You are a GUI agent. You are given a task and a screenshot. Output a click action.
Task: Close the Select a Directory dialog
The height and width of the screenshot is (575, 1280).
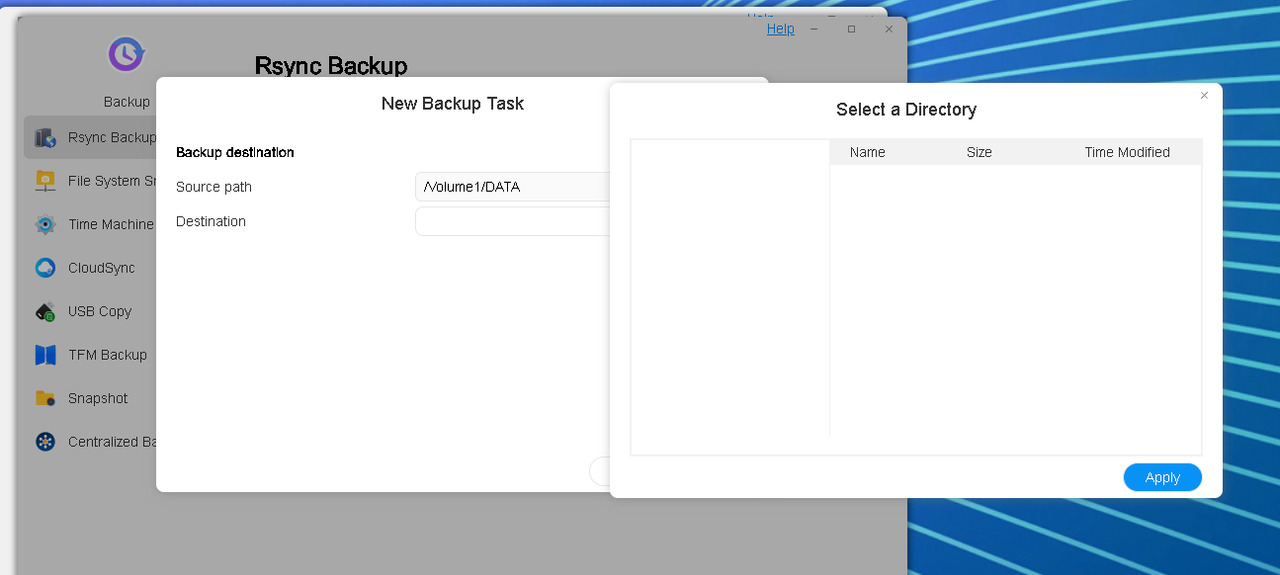pyautogui.click(x=1204, y=95)
